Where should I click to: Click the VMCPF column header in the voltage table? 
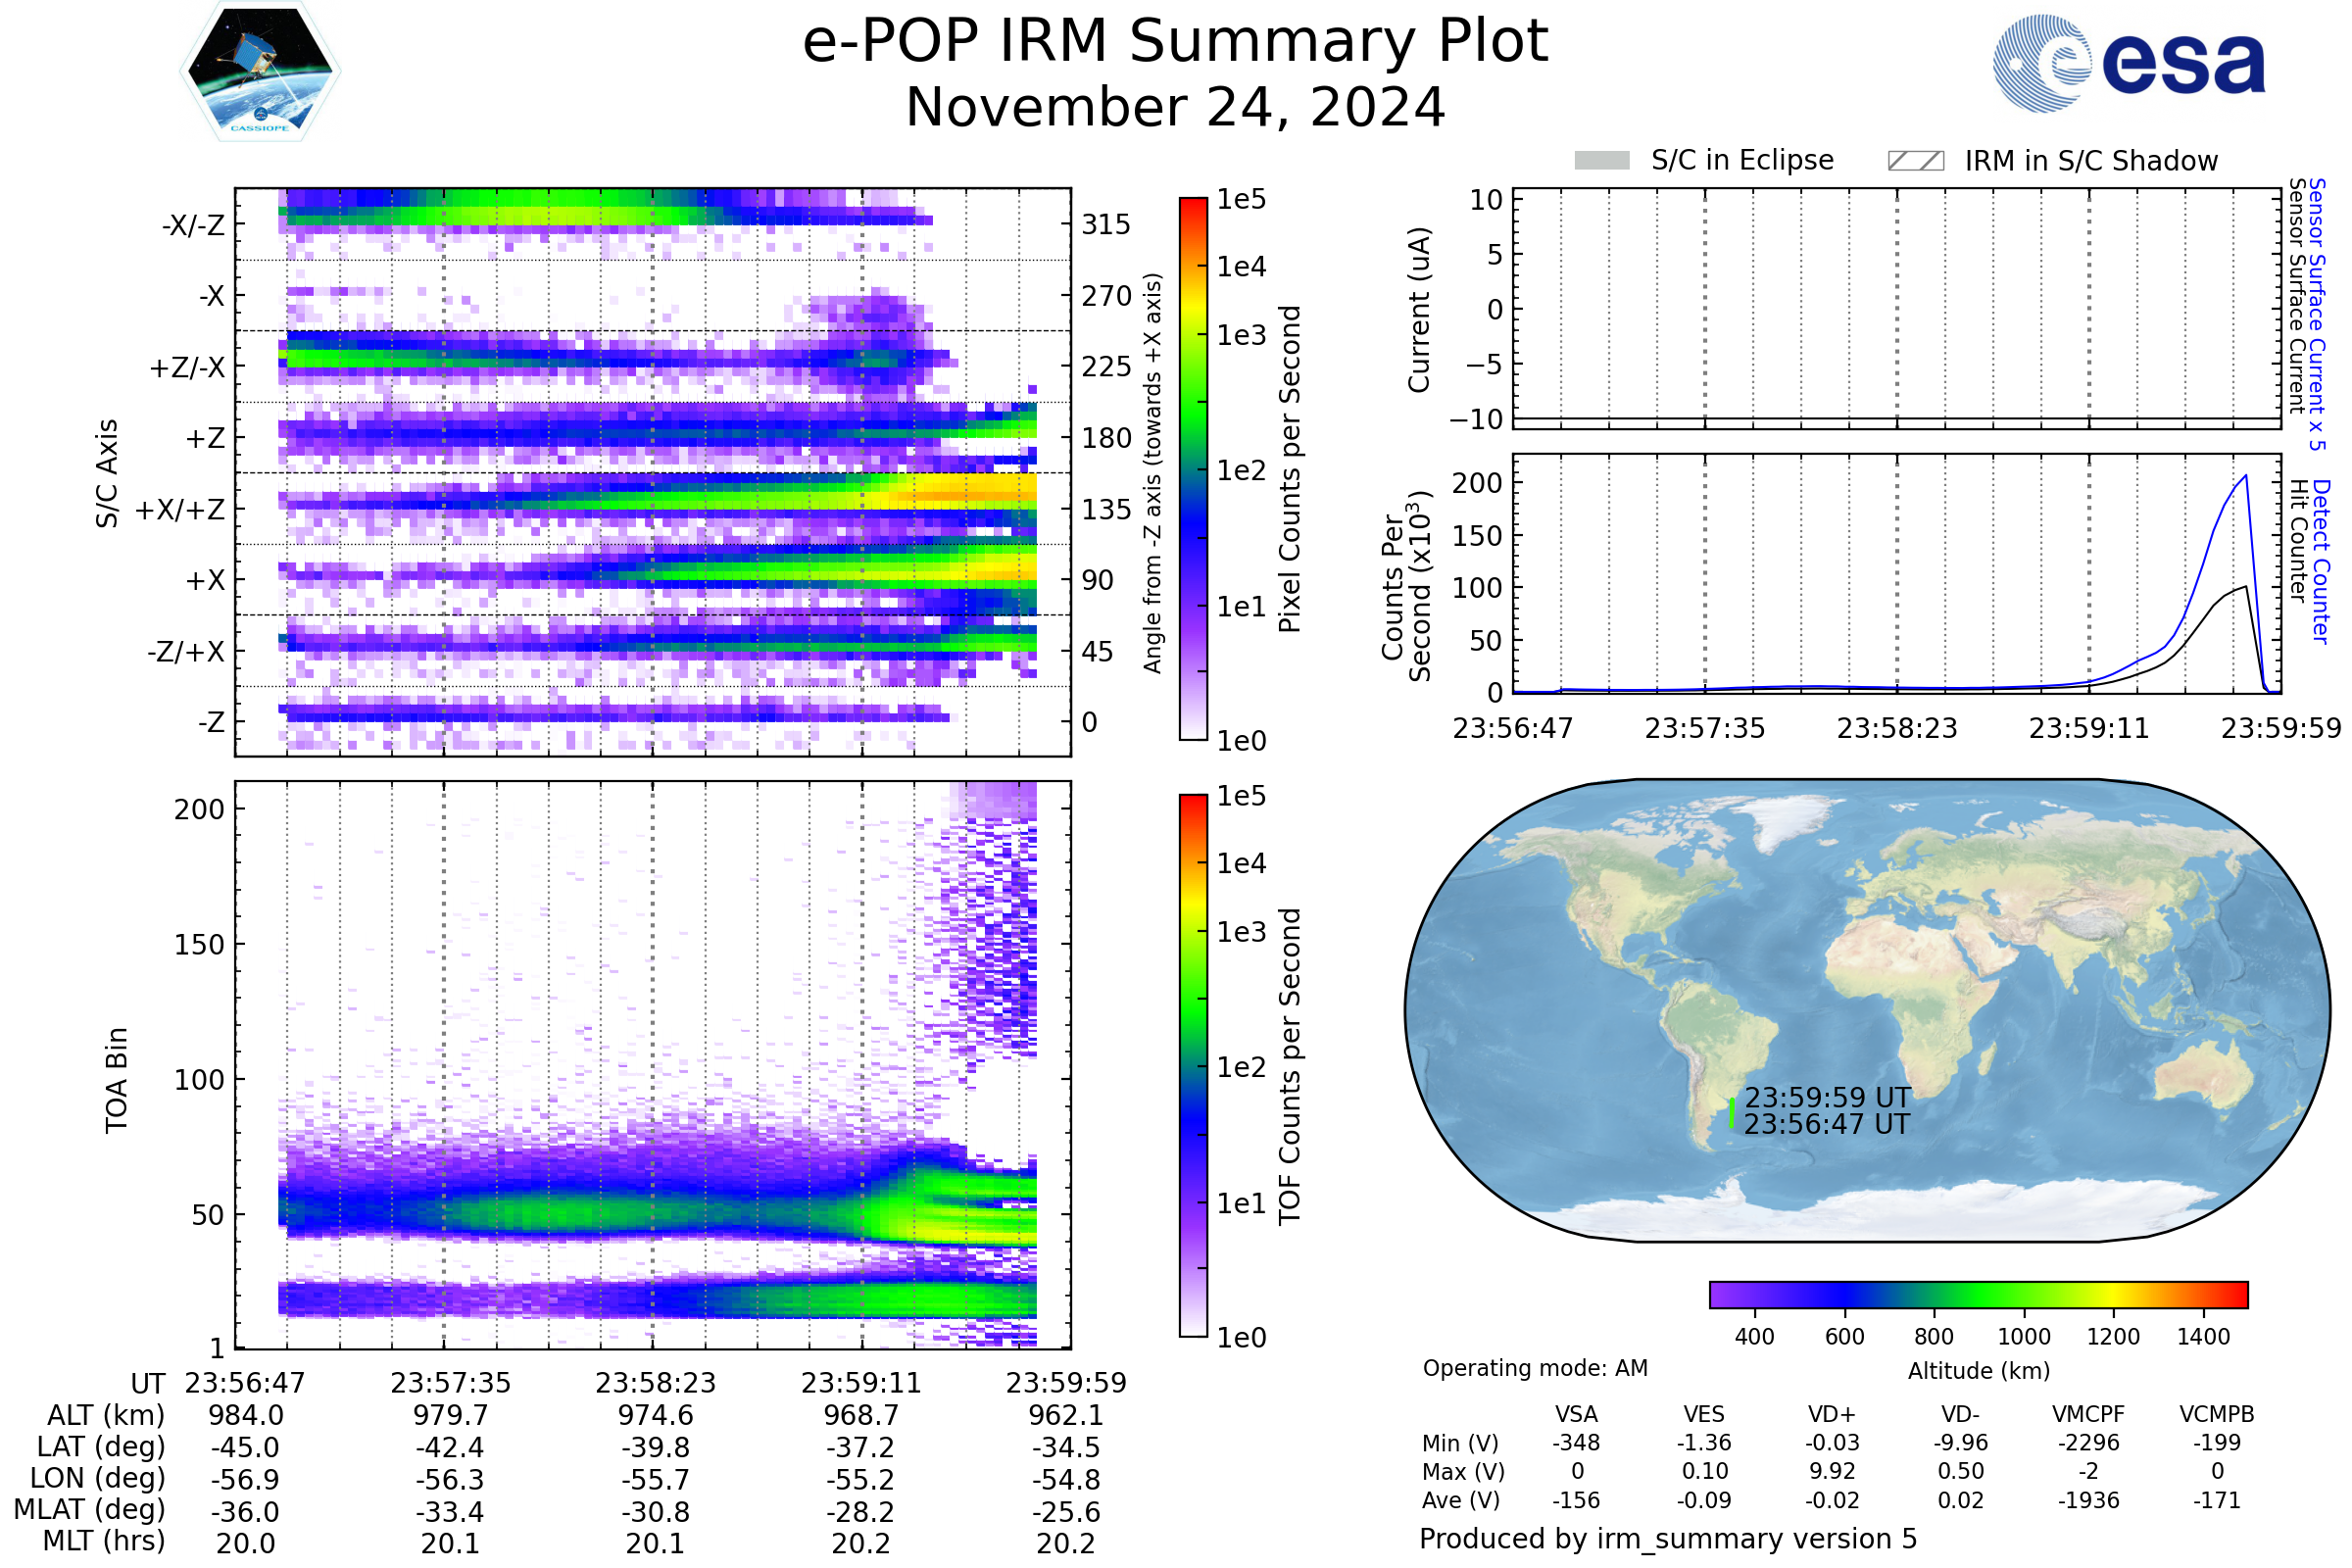point(2088,1415)
